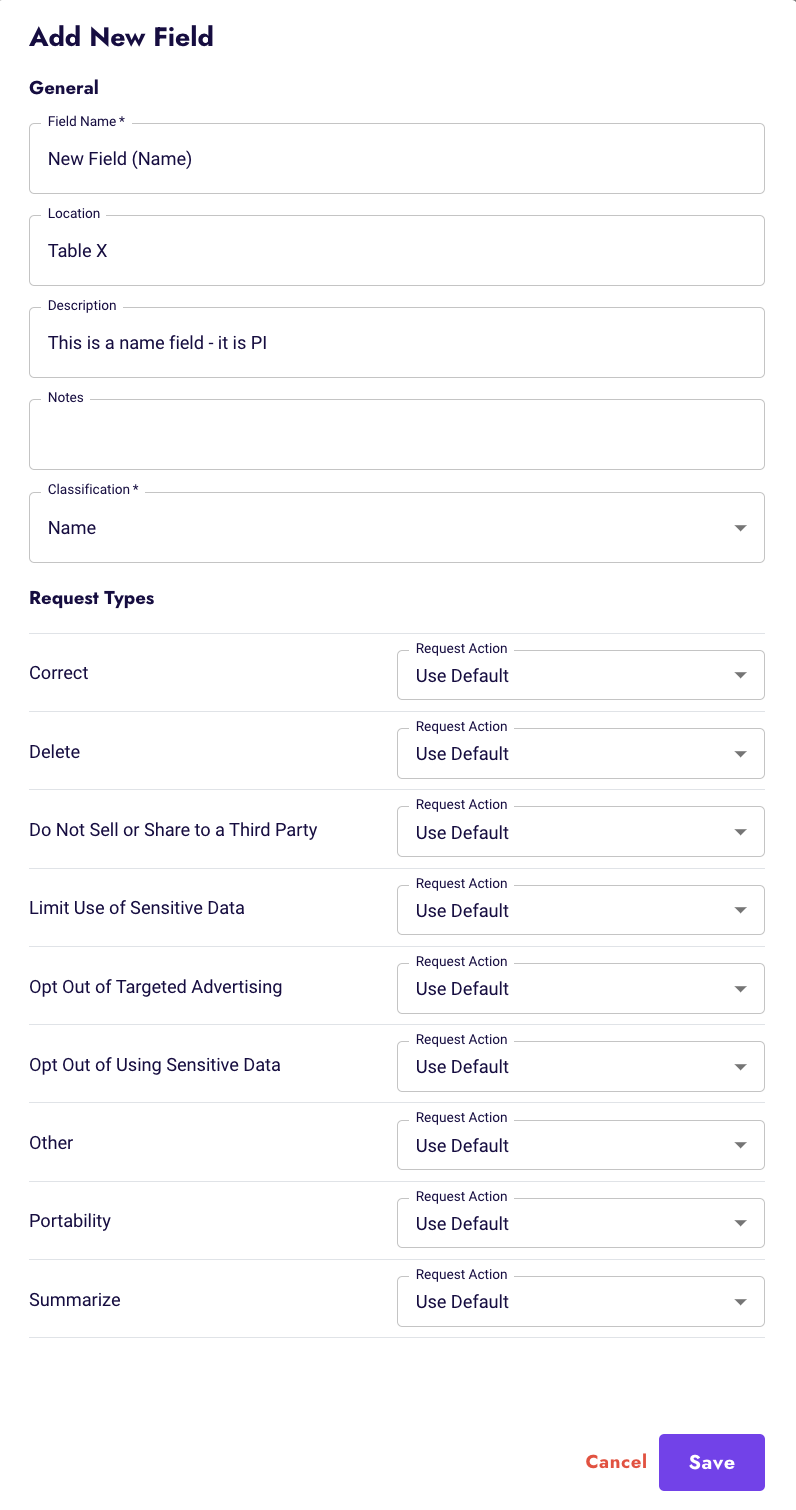Click the Other request type label
The height and width of the screenshot is (1510, 796).
(51, 1143)
